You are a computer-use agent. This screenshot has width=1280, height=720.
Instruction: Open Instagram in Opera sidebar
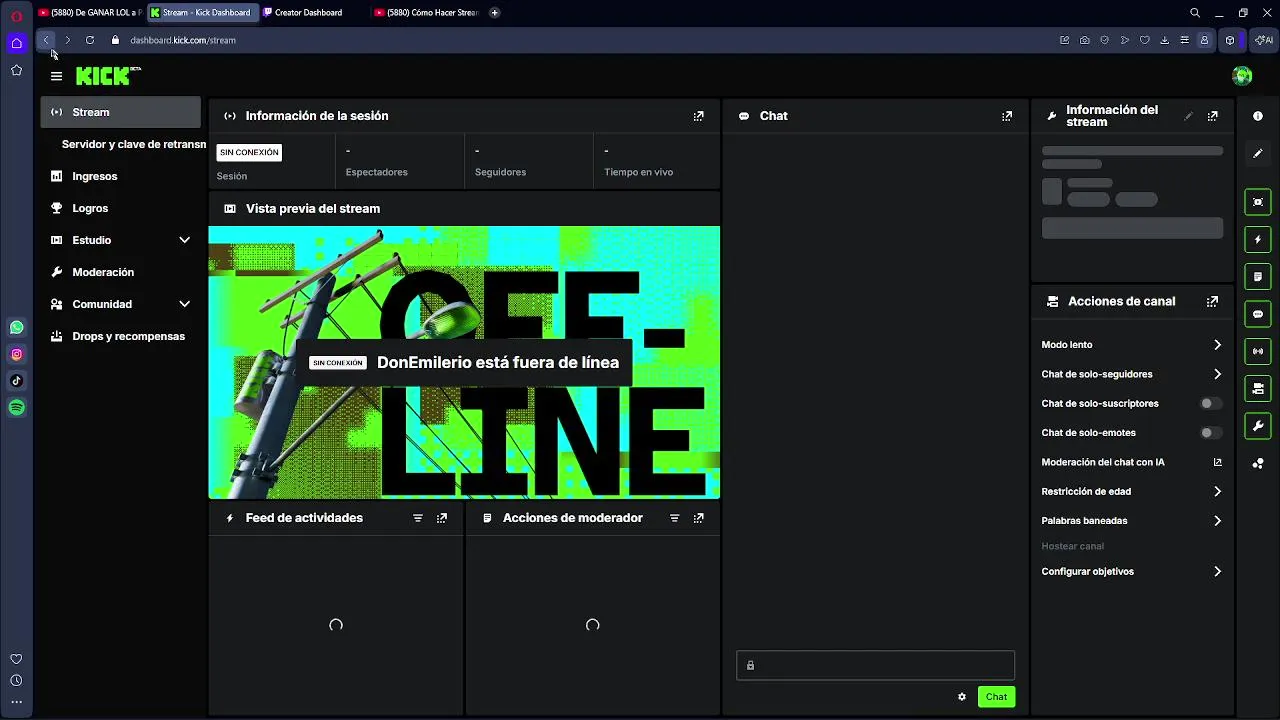pyautogui.click(x=16, y=354)
